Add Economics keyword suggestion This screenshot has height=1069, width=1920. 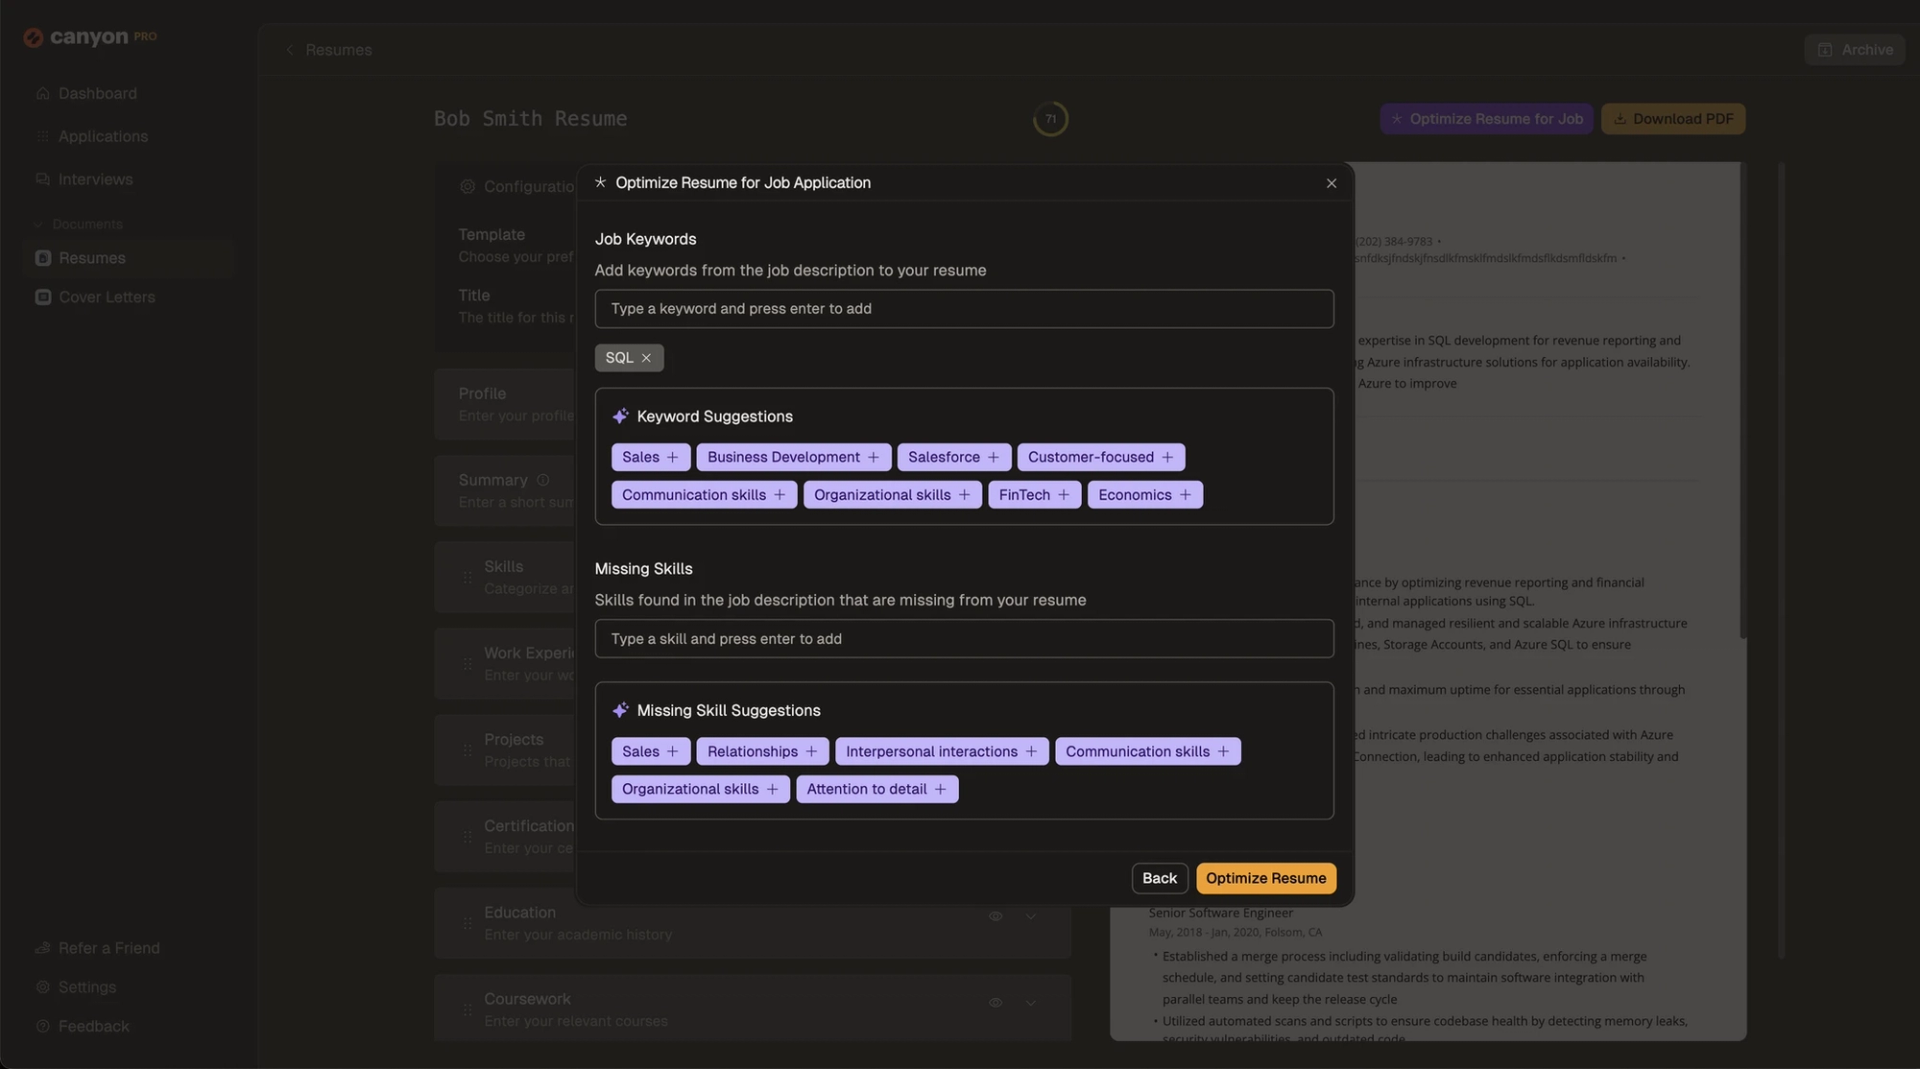[x=1145, y=495]
